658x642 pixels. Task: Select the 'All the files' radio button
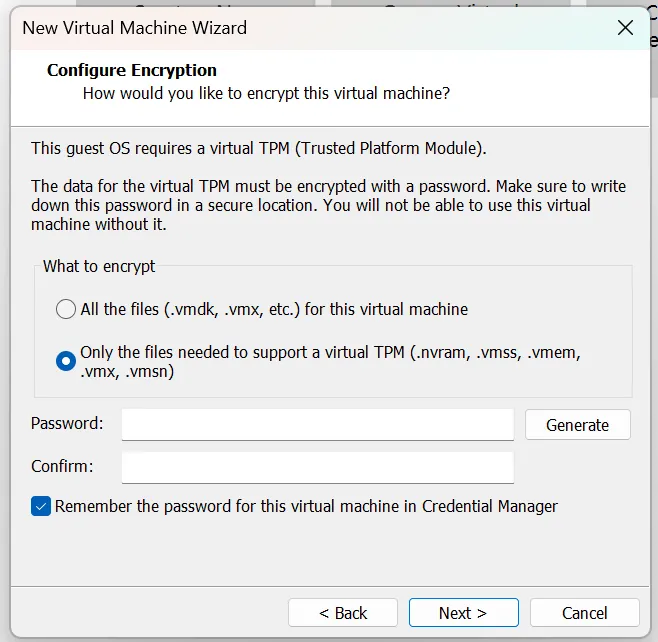pos(65,309)
